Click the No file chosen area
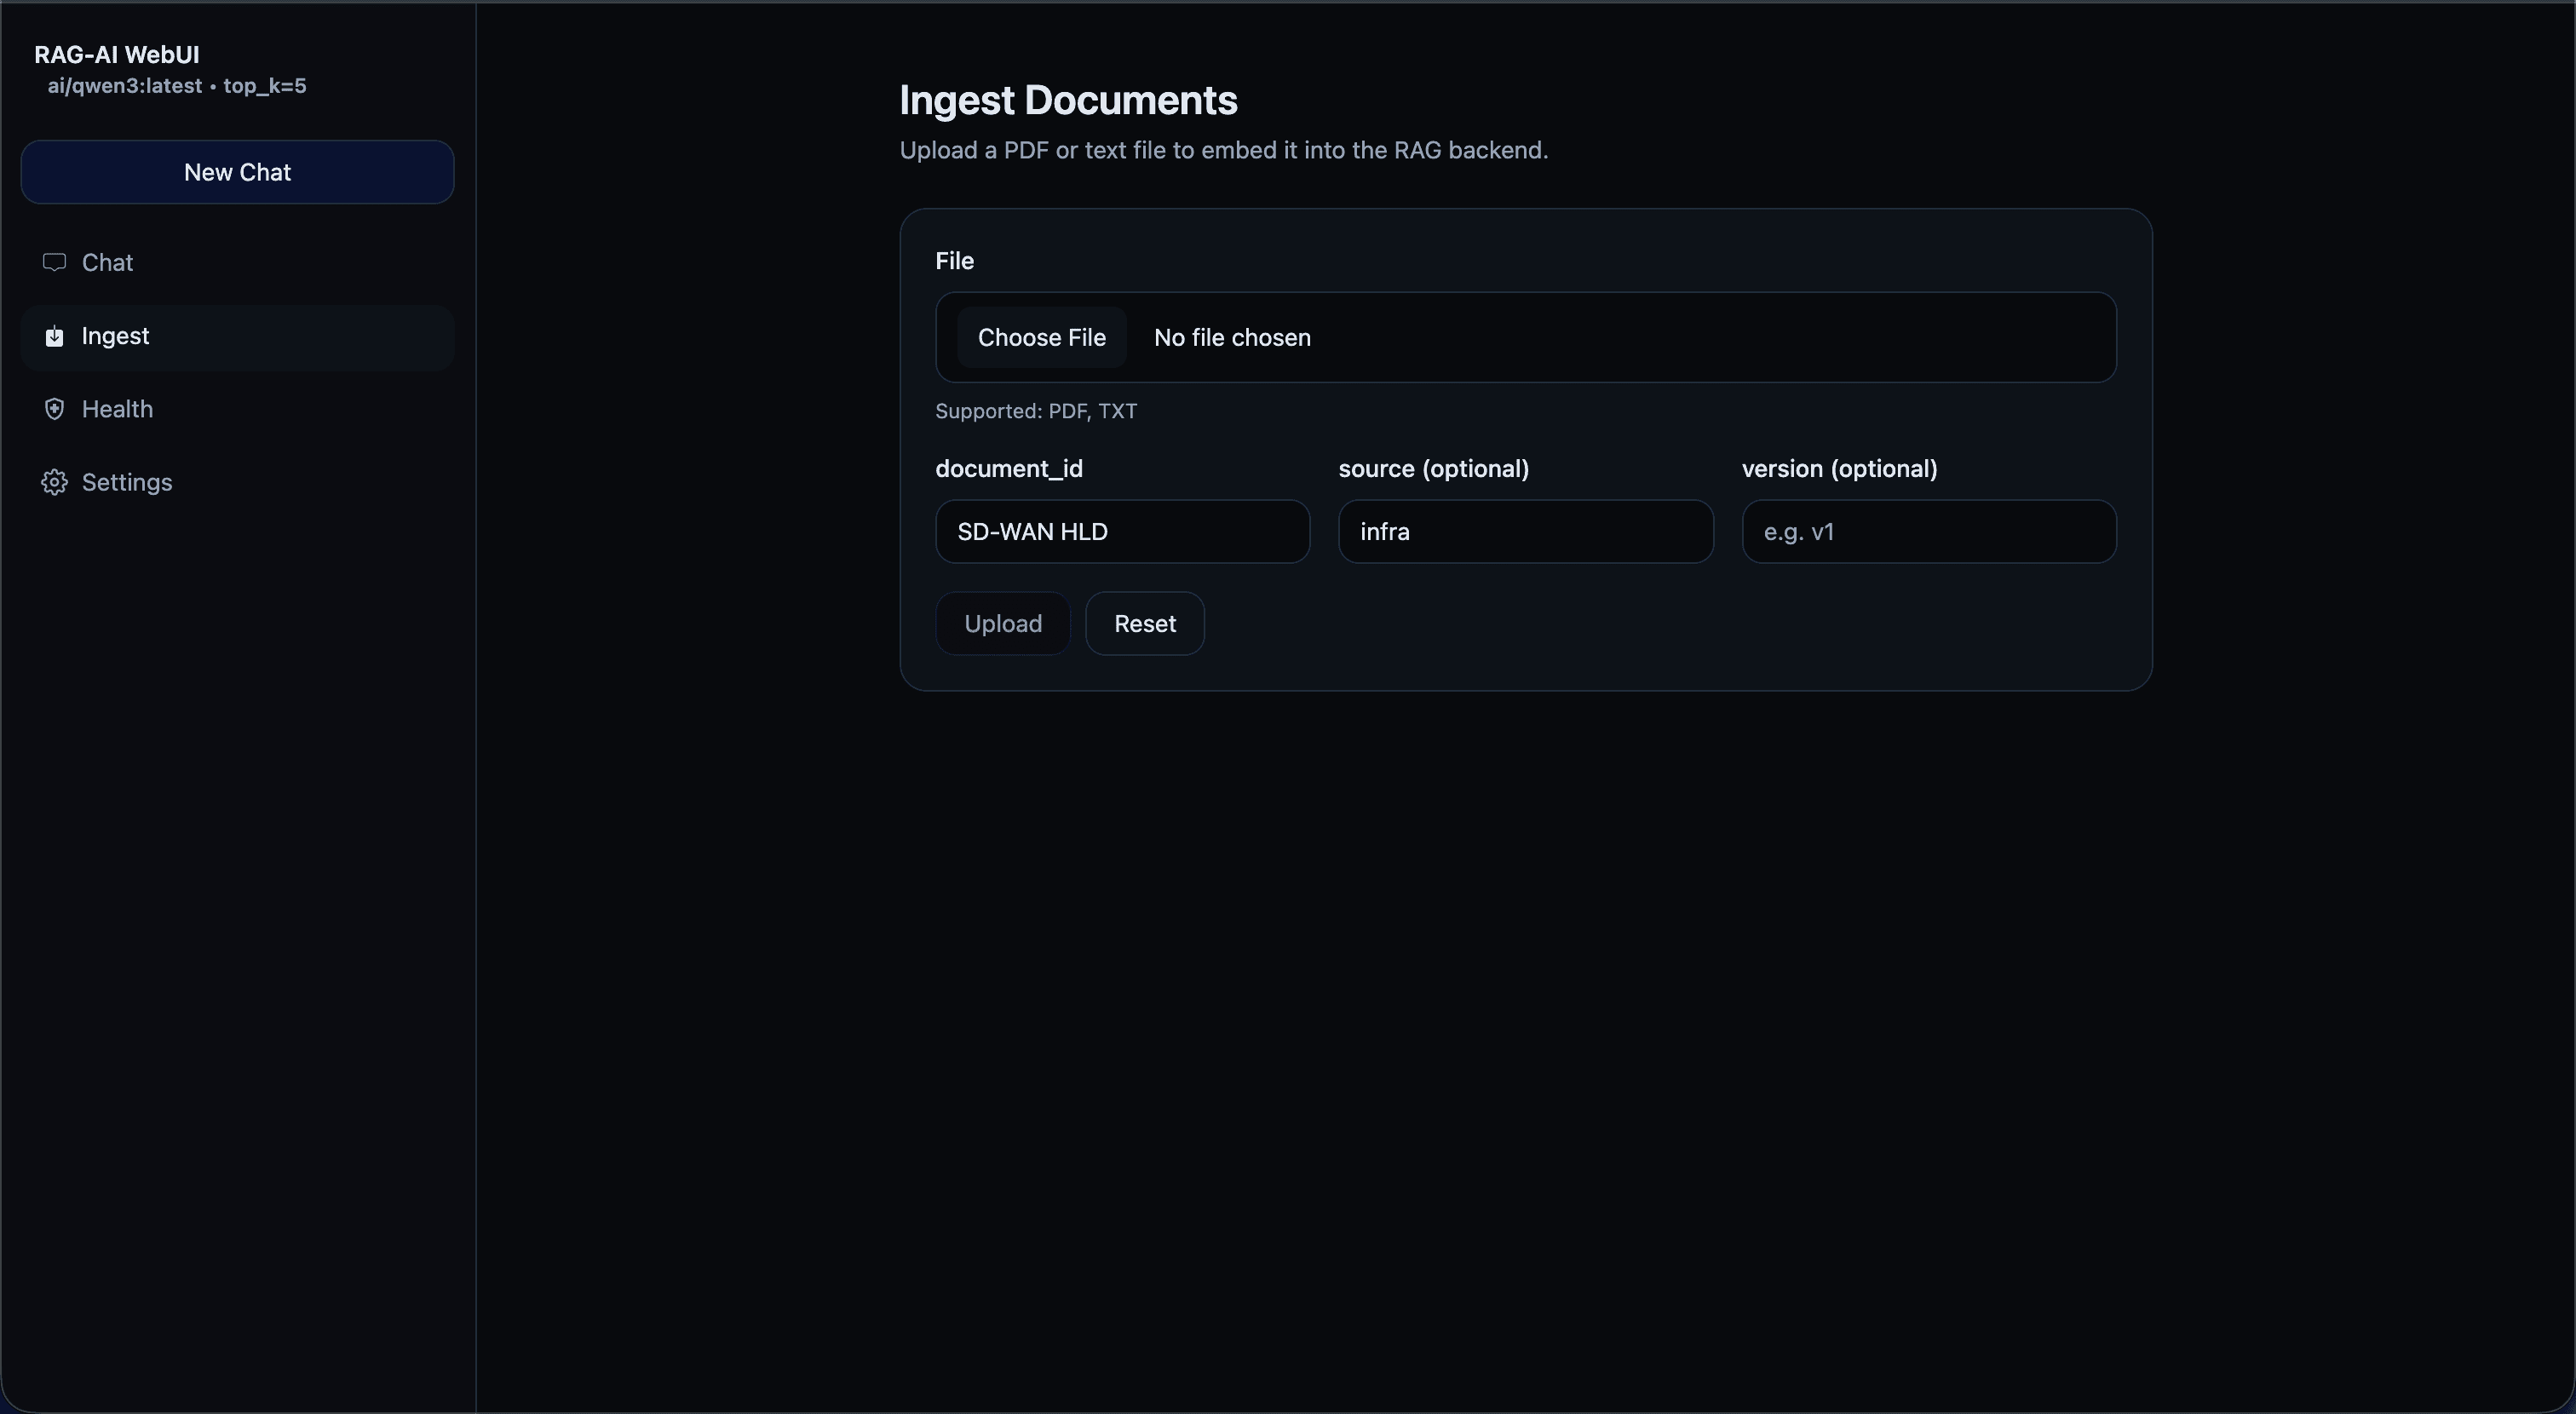The image size is (2576, 1414). tap(1231, 338)
